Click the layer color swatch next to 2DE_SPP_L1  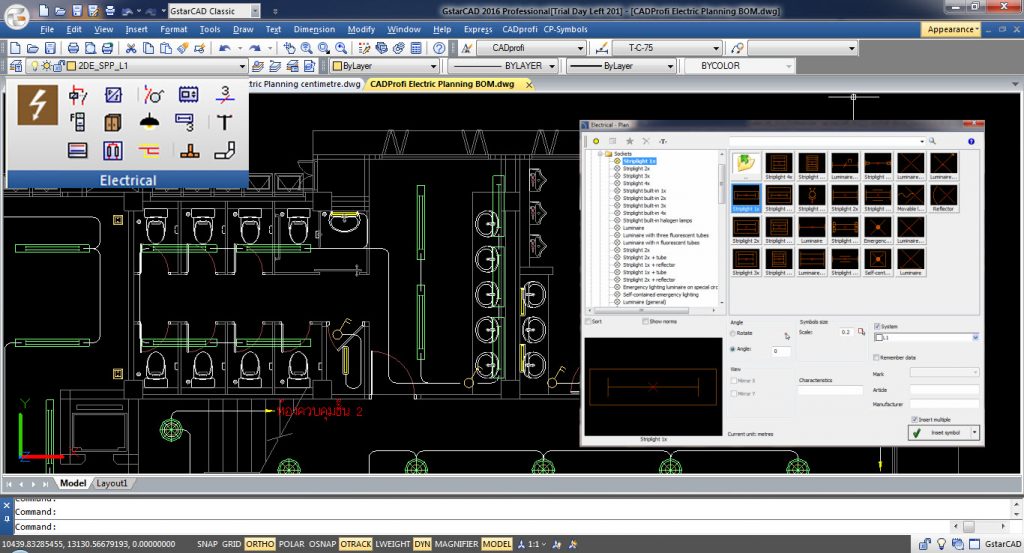point(71,66)
